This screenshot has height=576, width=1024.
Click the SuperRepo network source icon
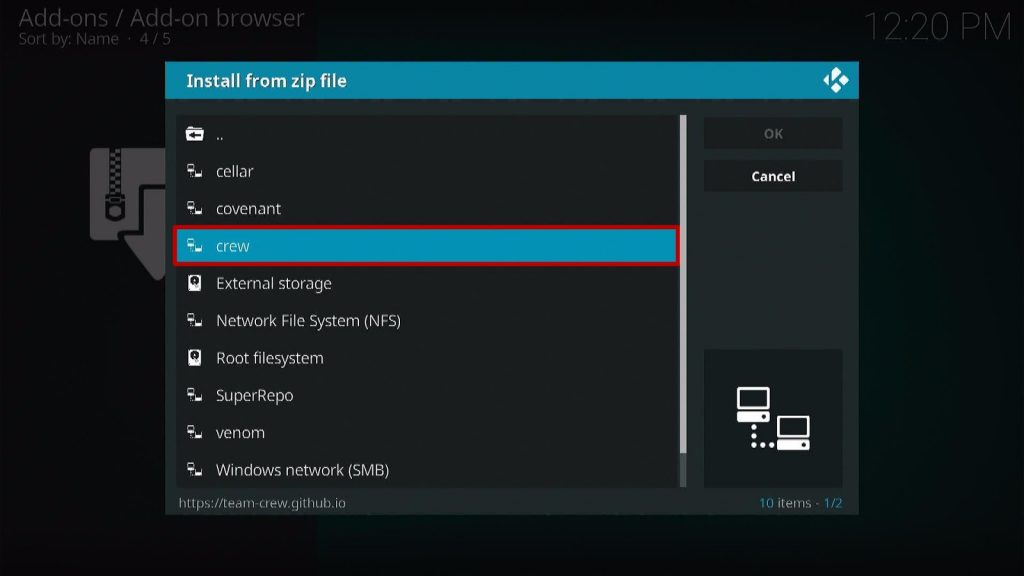(x=195, y=394)
